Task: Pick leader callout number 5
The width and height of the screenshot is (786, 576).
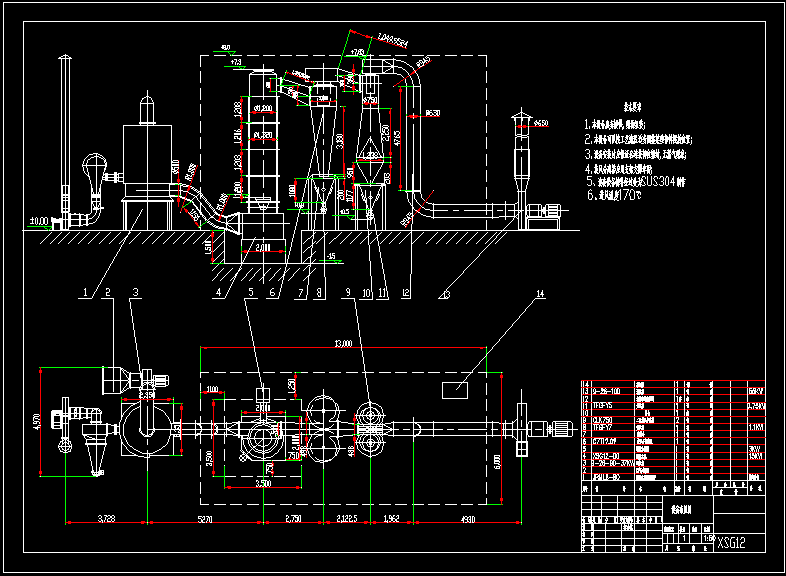Action: (251, 292)
